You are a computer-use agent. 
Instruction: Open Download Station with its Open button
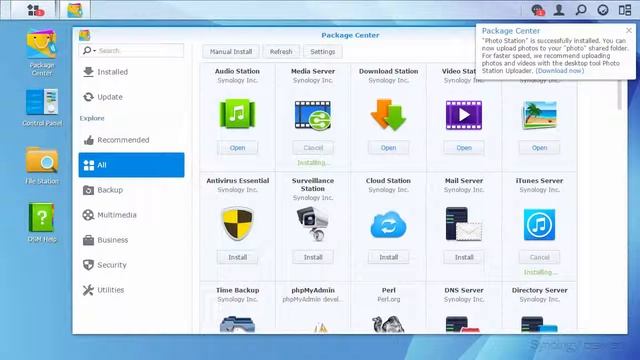[x=388, y=148]
